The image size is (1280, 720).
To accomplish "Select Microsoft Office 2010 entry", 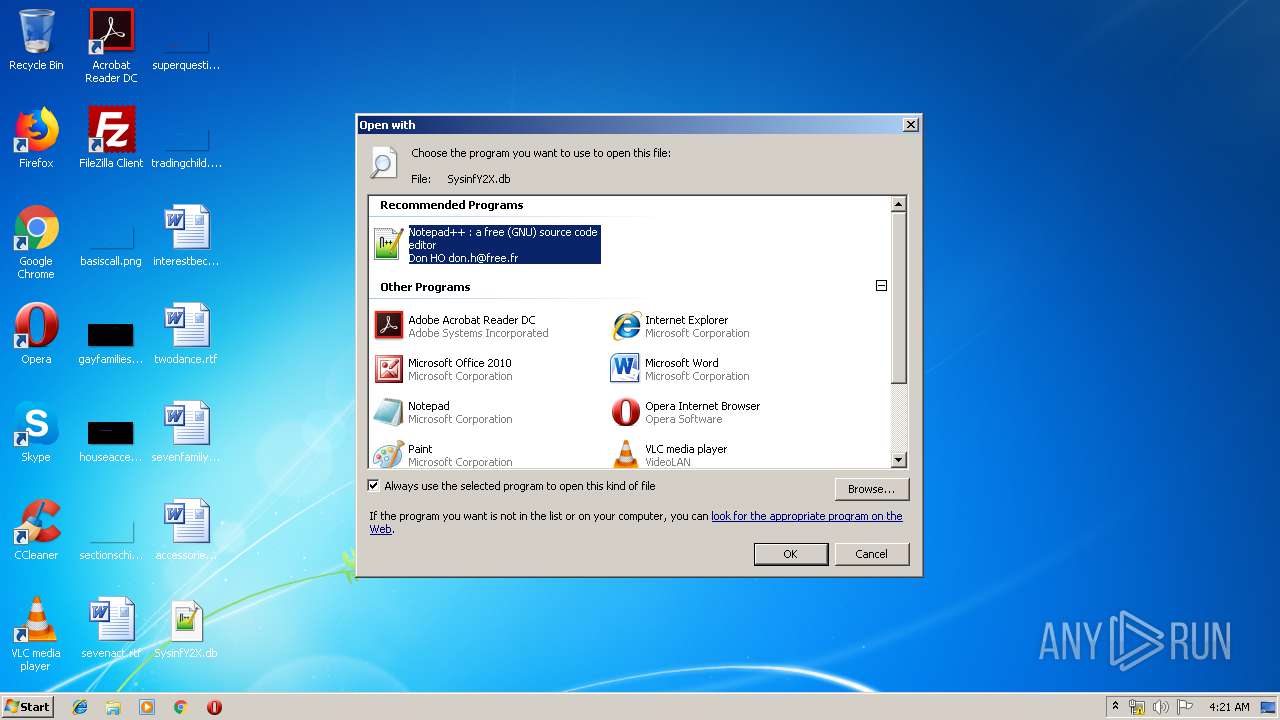I will tap(444, 369).
